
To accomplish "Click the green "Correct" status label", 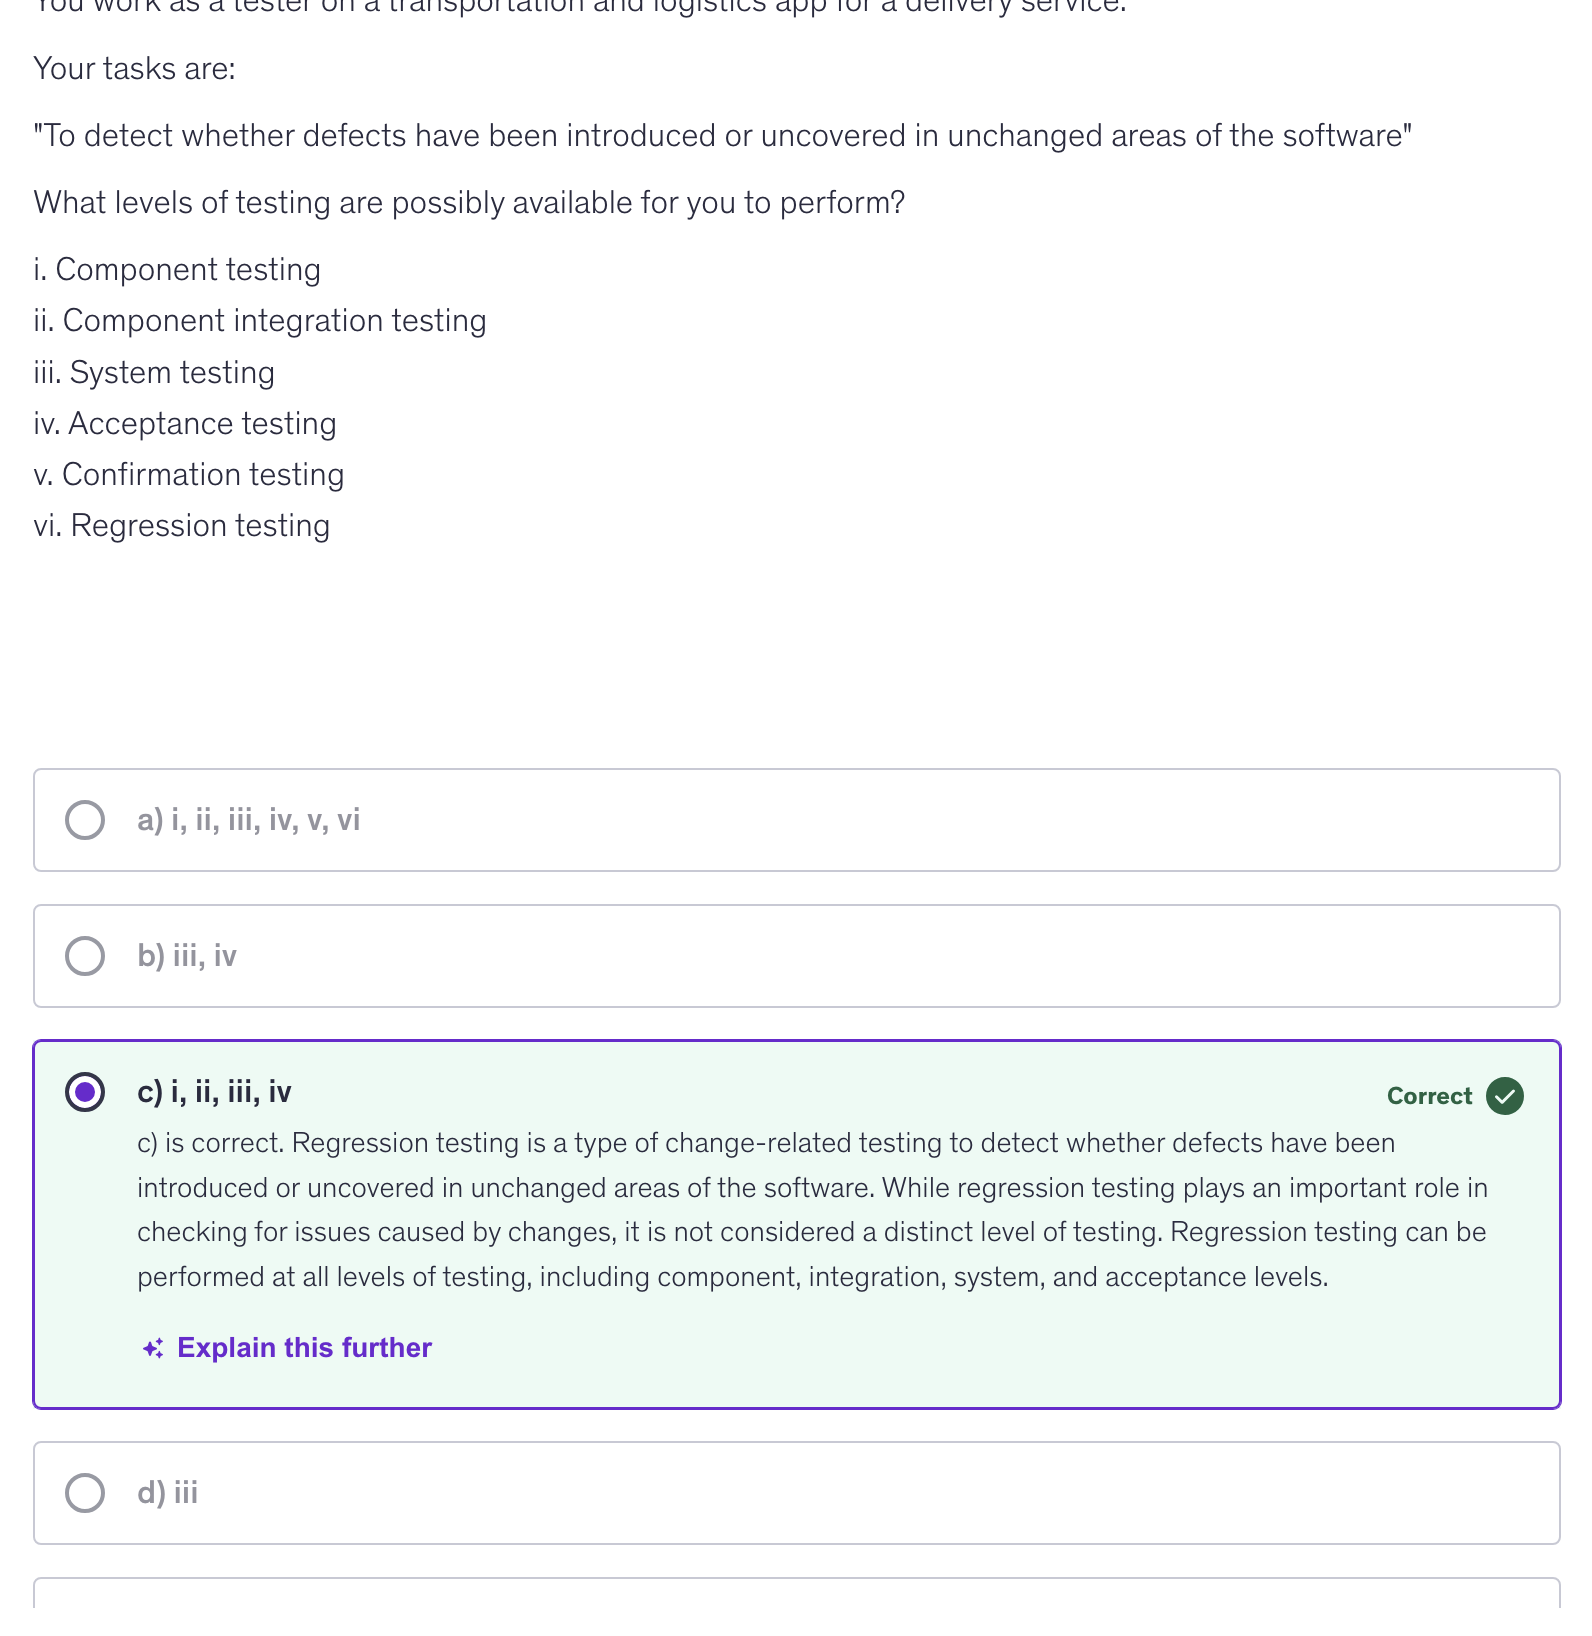I will pos(1429,1096).
